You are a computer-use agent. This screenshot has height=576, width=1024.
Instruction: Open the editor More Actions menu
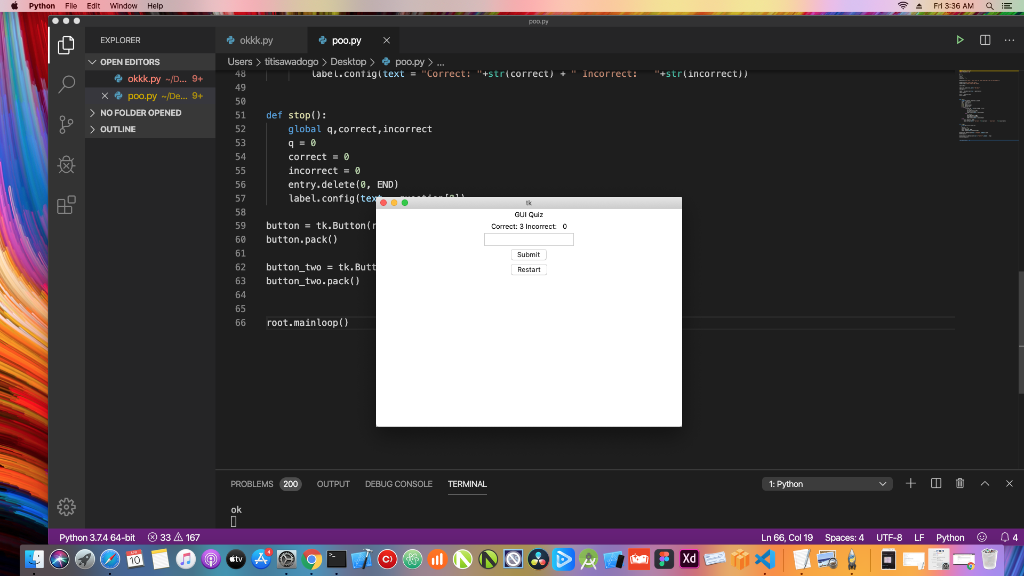1010,40
